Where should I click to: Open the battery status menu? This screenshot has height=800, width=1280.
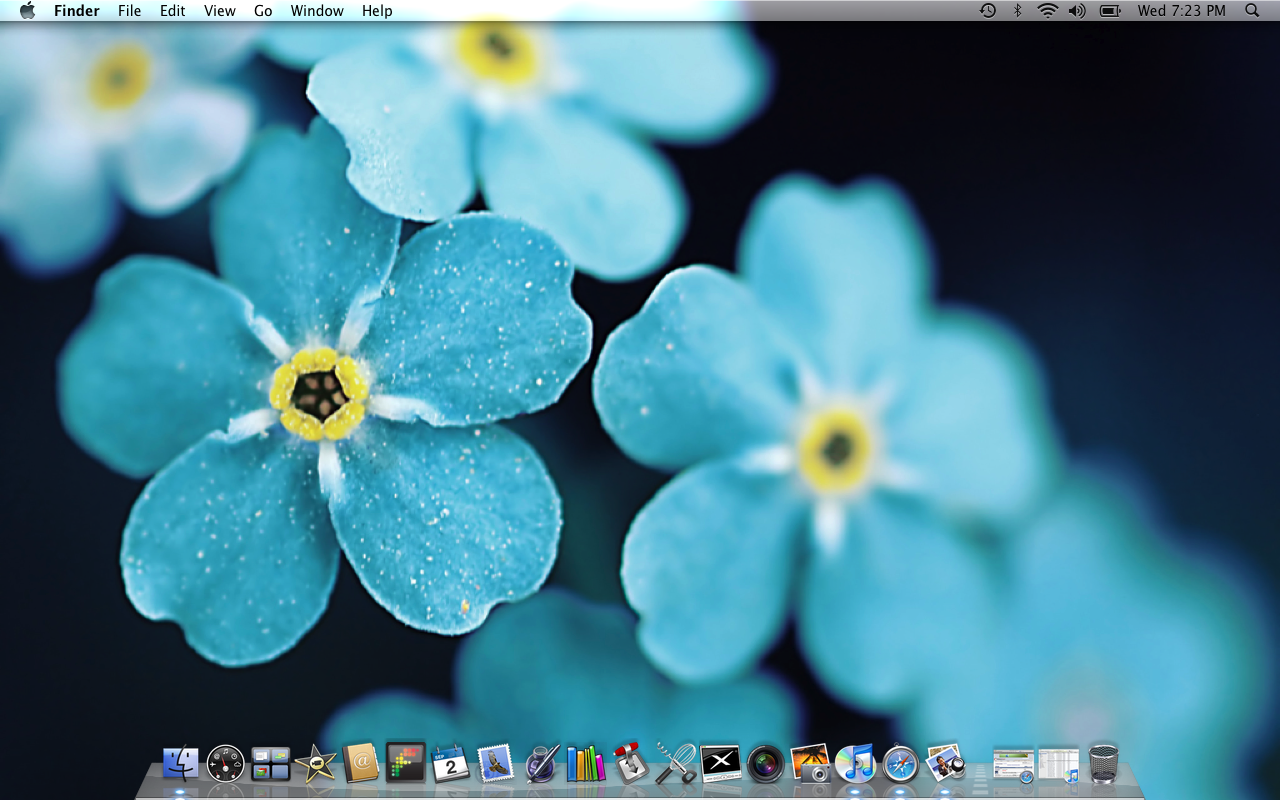[1110, 11]
